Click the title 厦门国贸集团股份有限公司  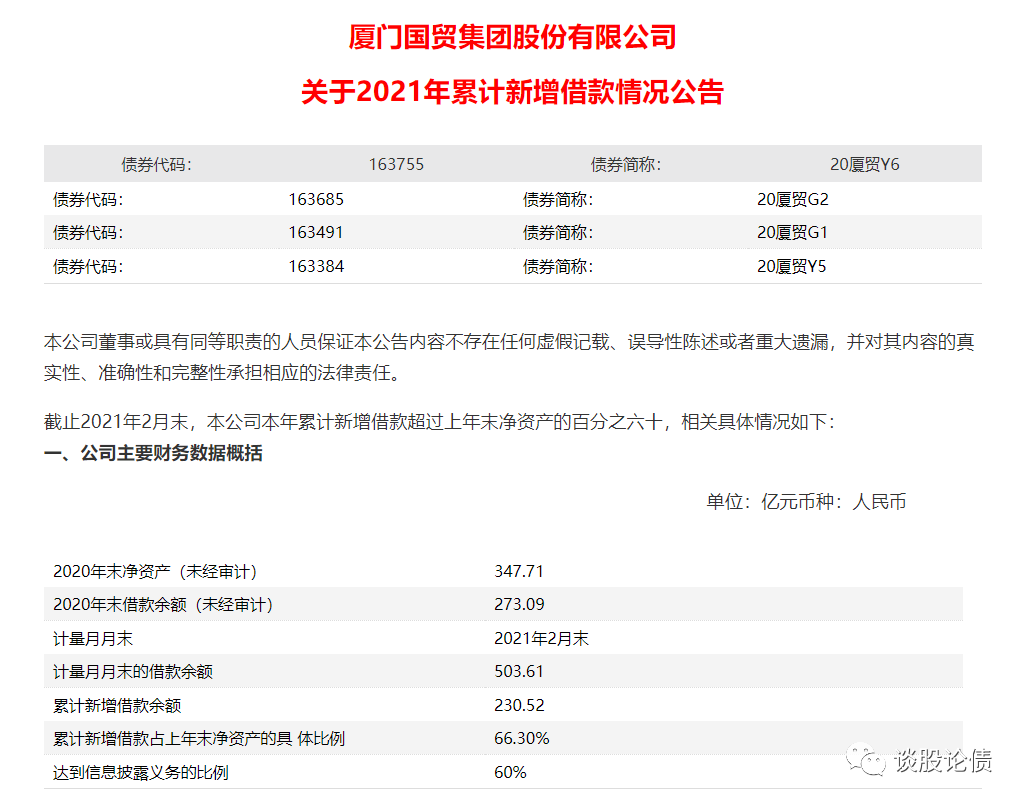click(512, 37)
